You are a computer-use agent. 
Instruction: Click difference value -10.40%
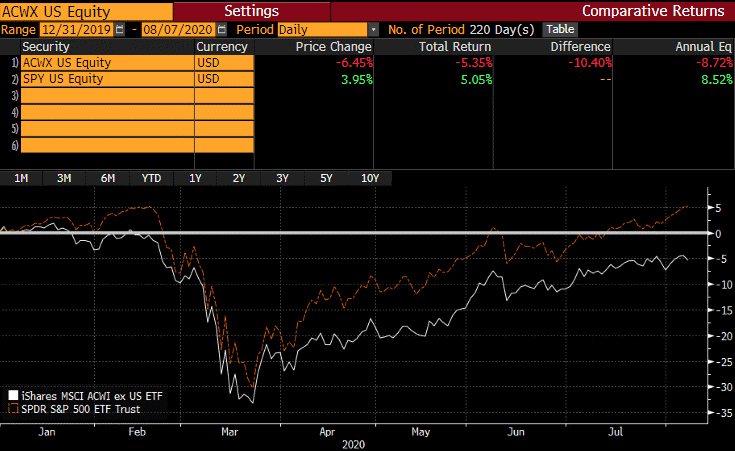pyautogui.click(x=590, y=63)
